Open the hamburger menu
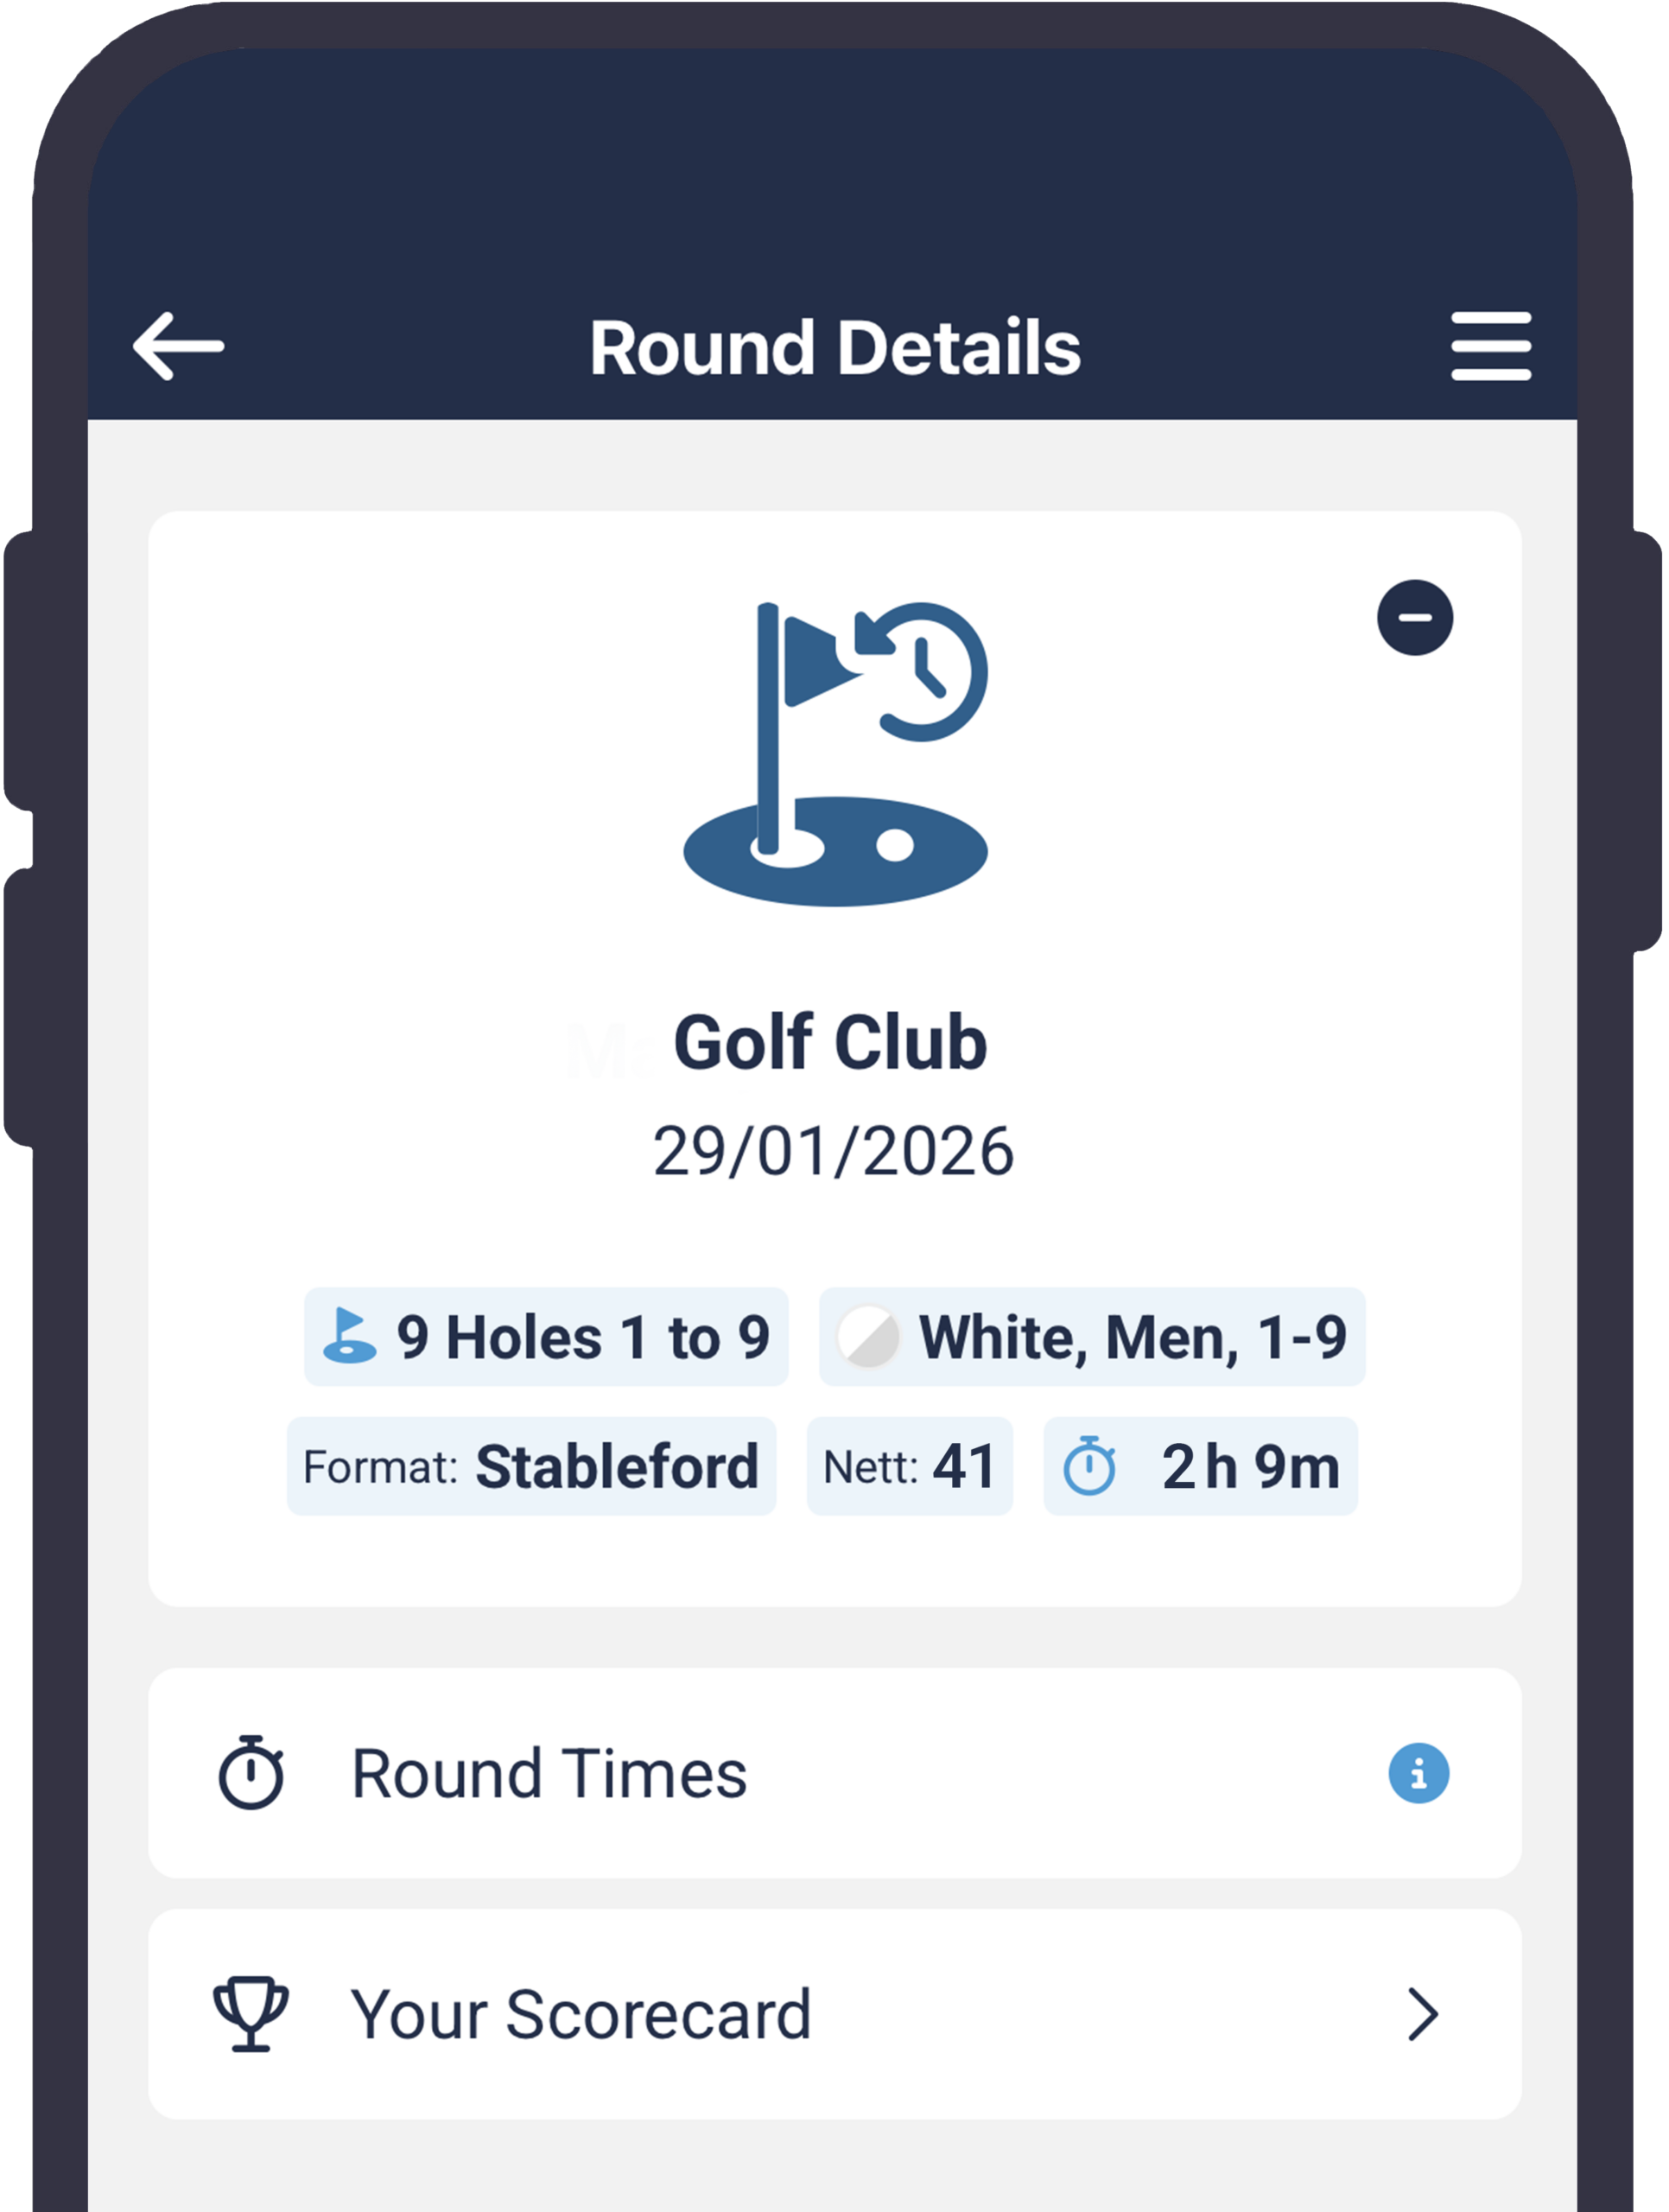The height and width of the screenshot is (2212, 1669). pos(1490,346)
